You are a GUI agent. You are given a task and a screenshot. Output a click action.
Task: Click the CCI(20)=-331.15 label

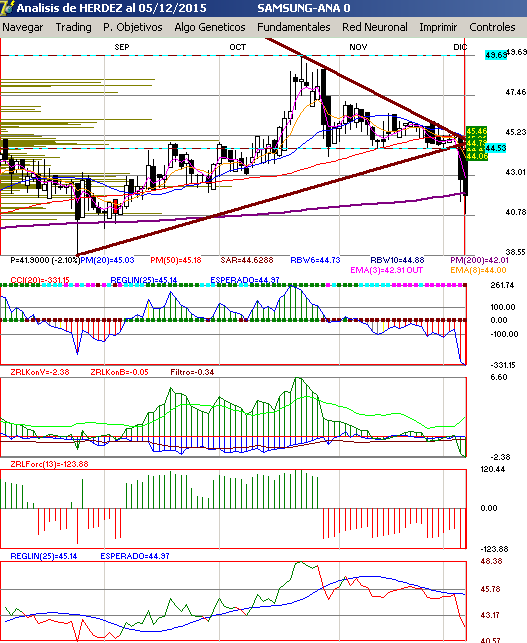[x=40, y=280]
